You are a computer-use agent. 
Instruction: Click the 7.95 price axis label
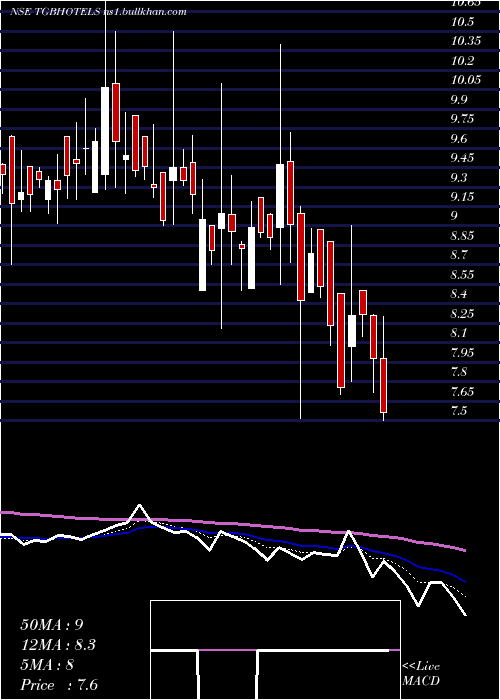tap(462, 353)
